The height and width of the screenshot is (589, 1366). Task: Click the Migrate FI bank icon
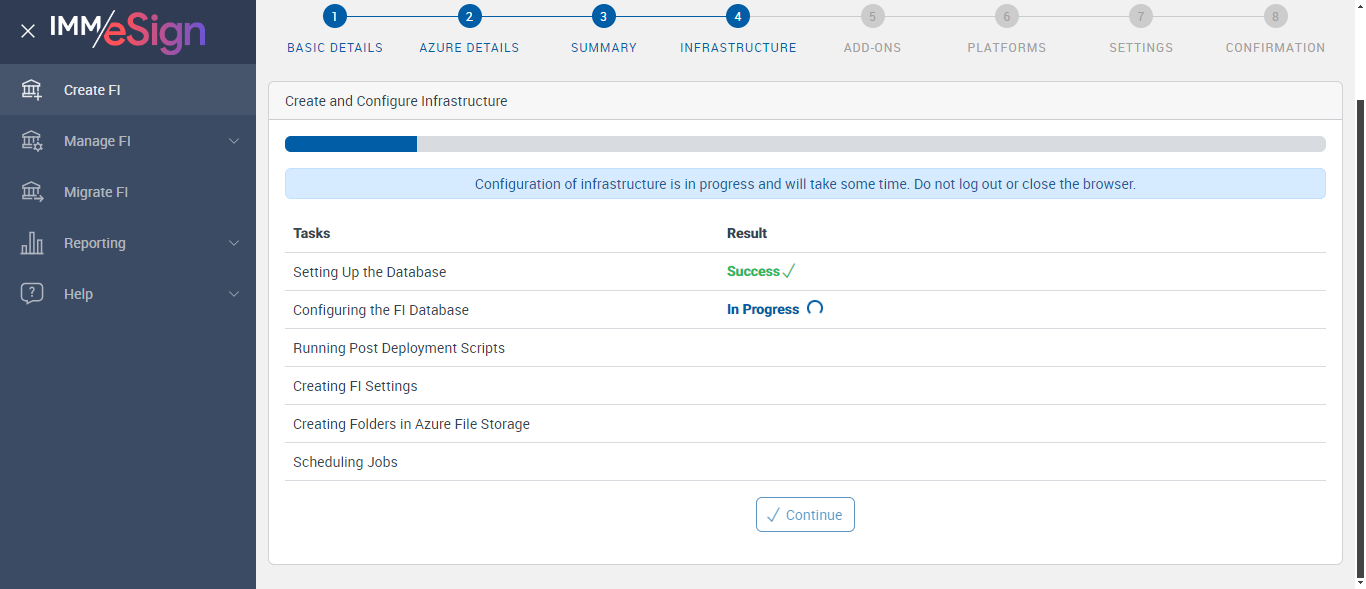[x=32, y=192]
